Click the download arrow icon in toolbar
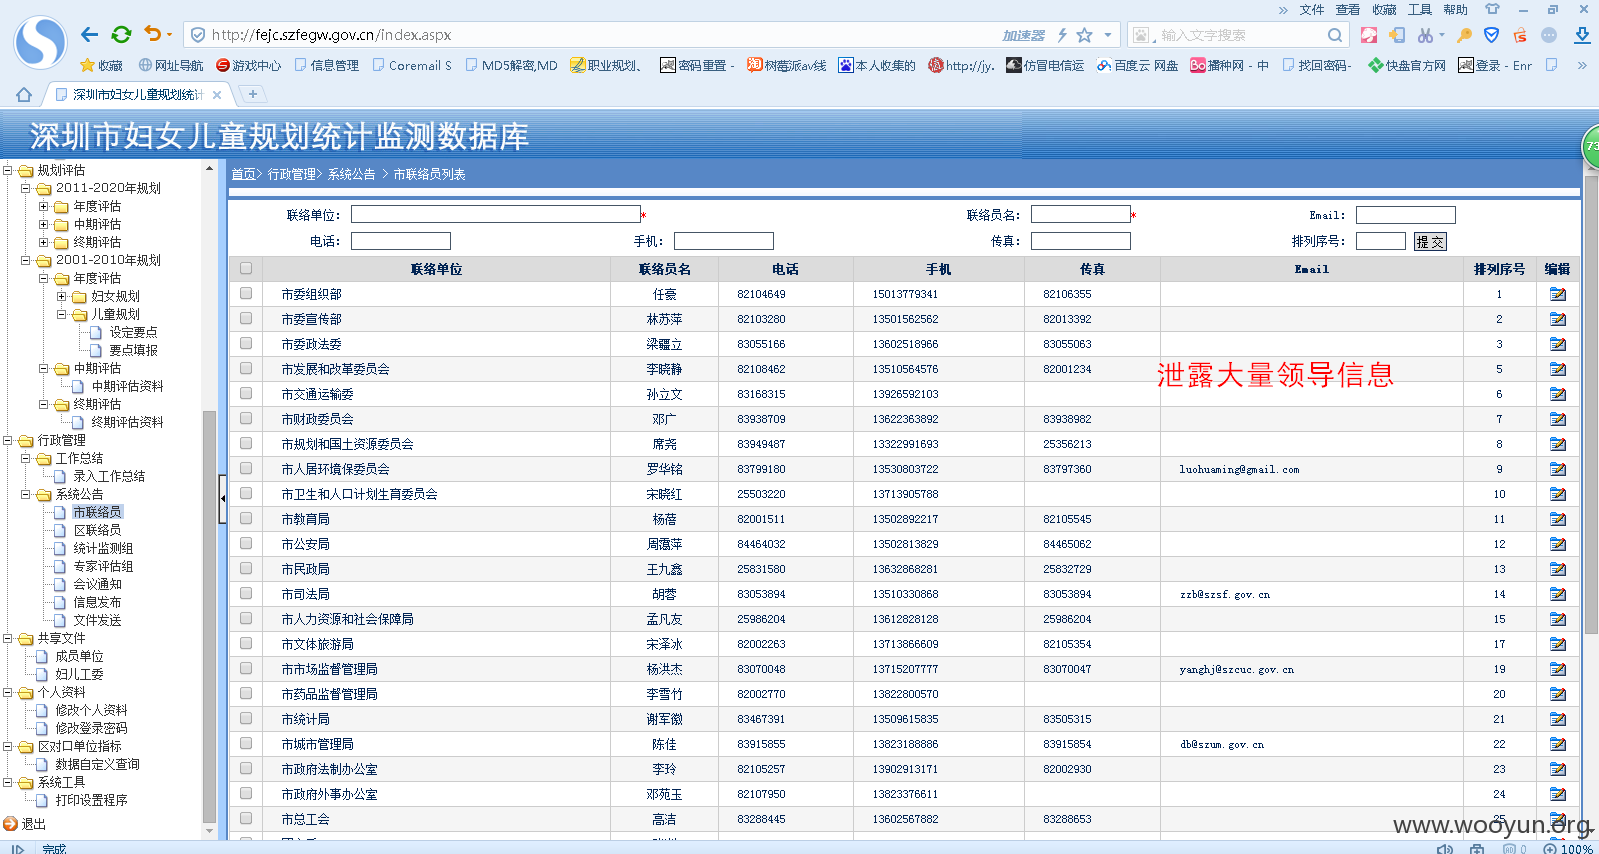This screenshot has width=1599, height=854. pyautogui.click(x=1582, y=35)
